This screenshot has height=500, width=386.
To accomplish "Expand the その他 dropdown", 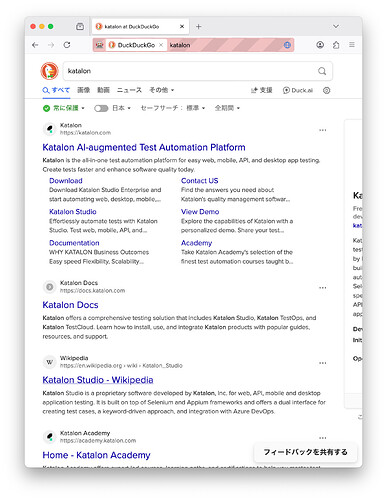I will pos(161,90).
